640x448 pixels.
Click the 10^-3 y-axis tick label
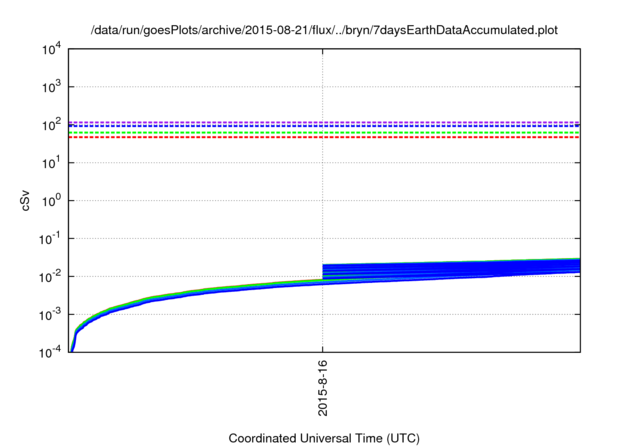[50, 315]
